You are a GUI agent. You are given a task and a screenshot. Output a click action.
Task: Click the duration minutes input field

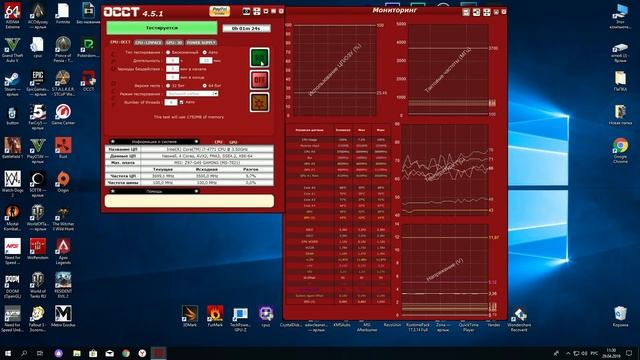pos(206,60)
